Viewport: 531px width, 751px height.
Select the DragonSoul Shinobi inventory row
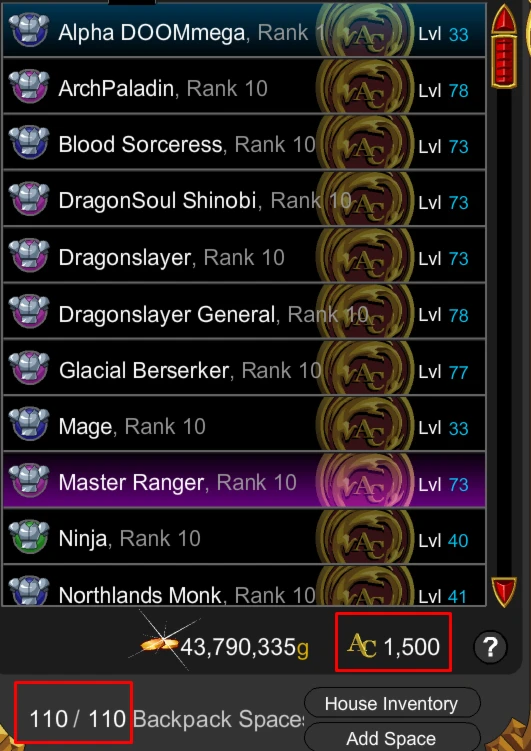click(244, 199)
